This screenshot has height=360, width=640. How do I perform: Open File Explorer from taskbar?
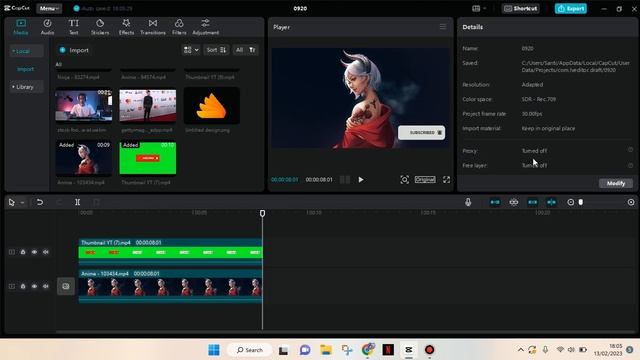[326, 350]
